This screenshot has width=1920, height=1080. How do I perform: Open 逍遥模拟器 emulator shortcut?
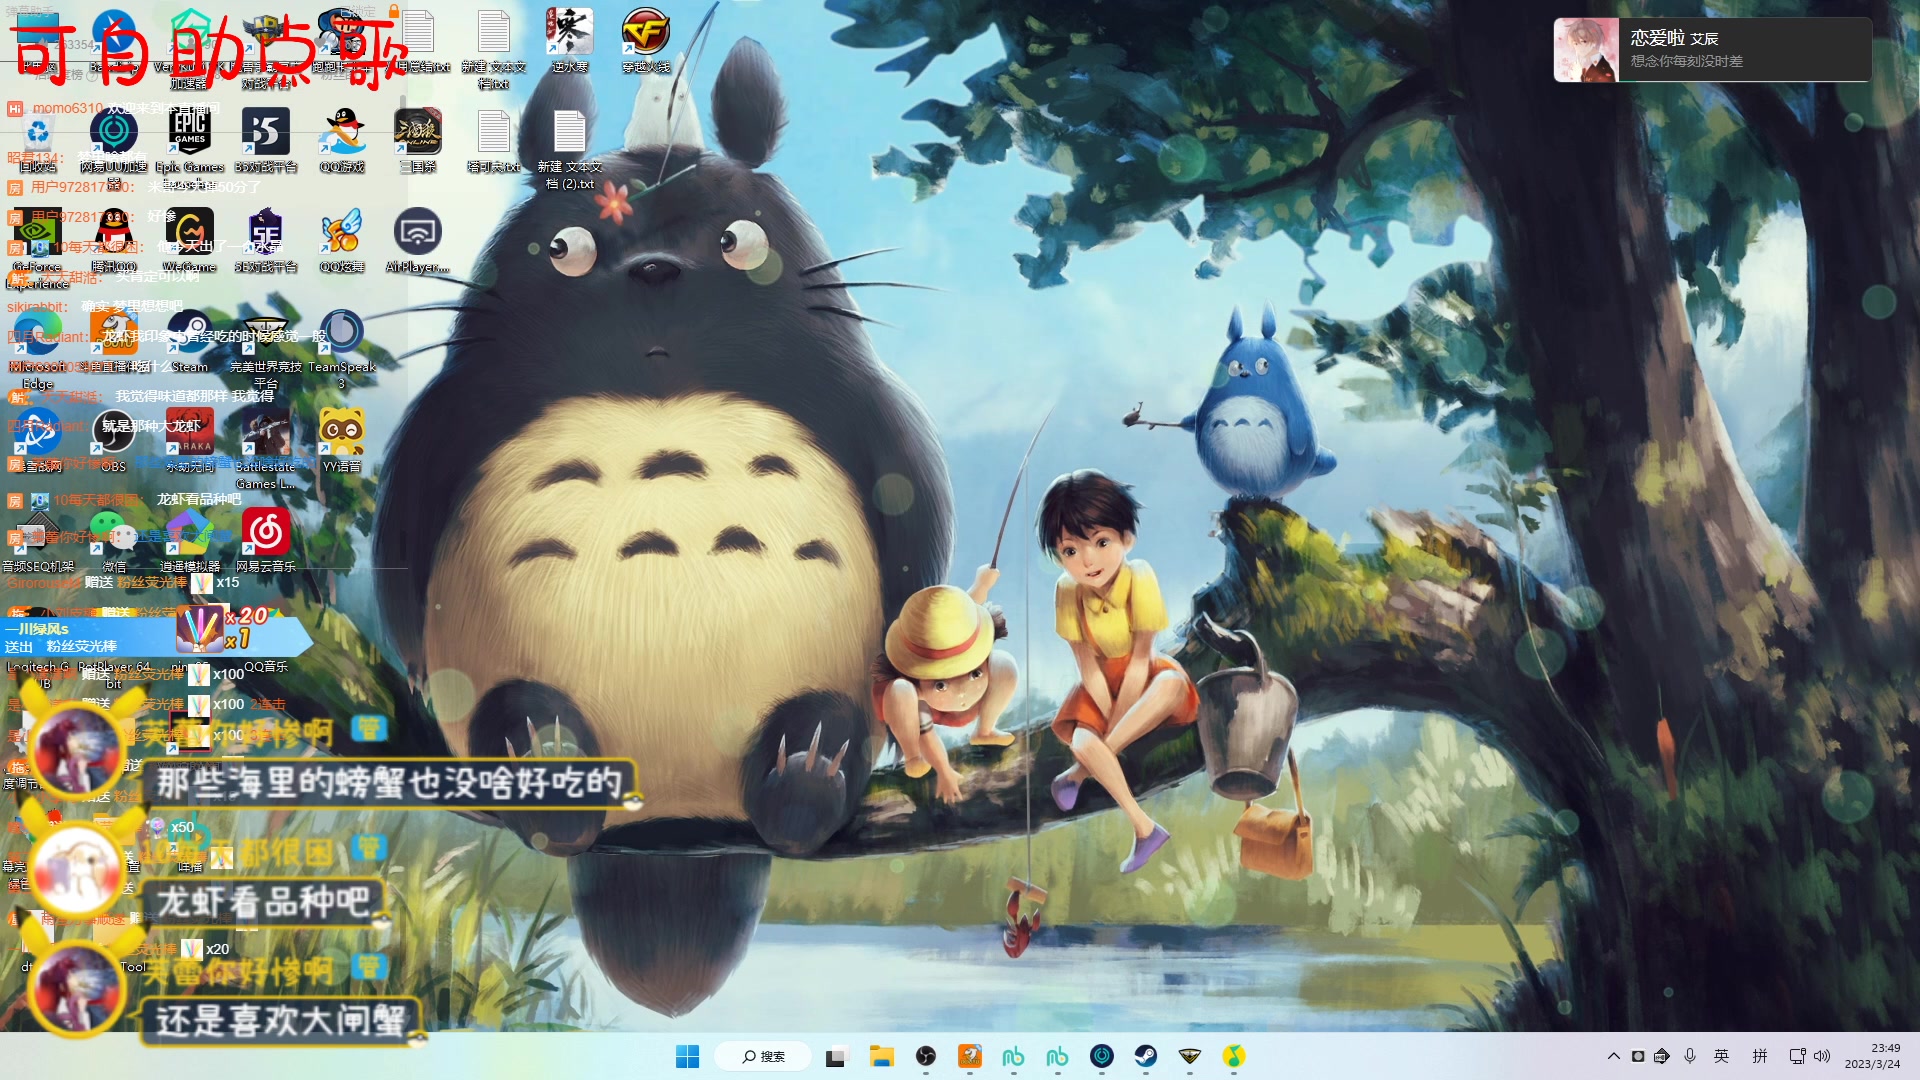(x=190, y=540)
